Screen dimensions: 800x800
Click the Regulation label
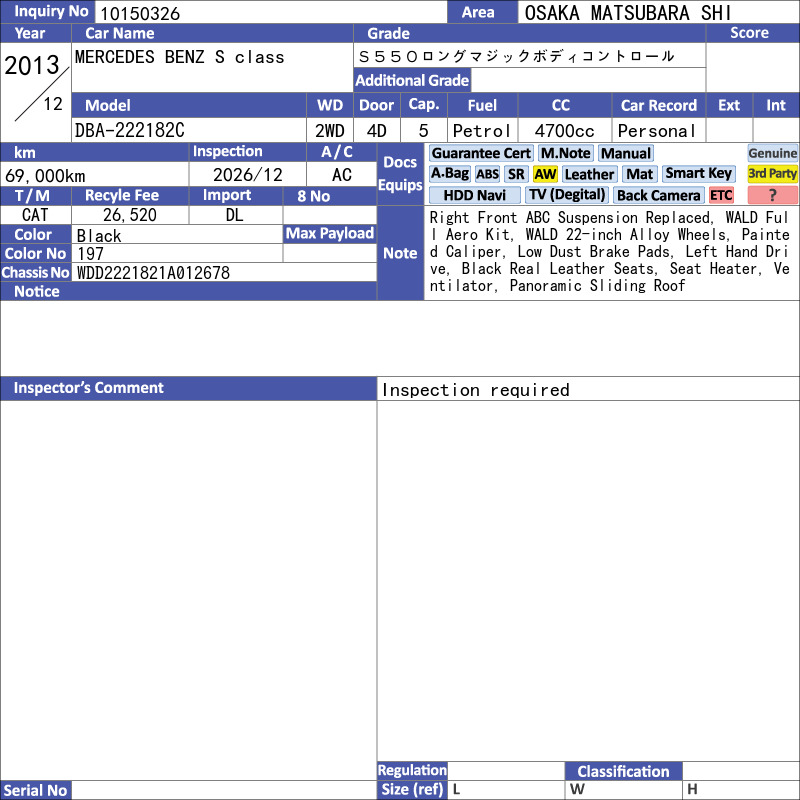click(x=412, y=770)
